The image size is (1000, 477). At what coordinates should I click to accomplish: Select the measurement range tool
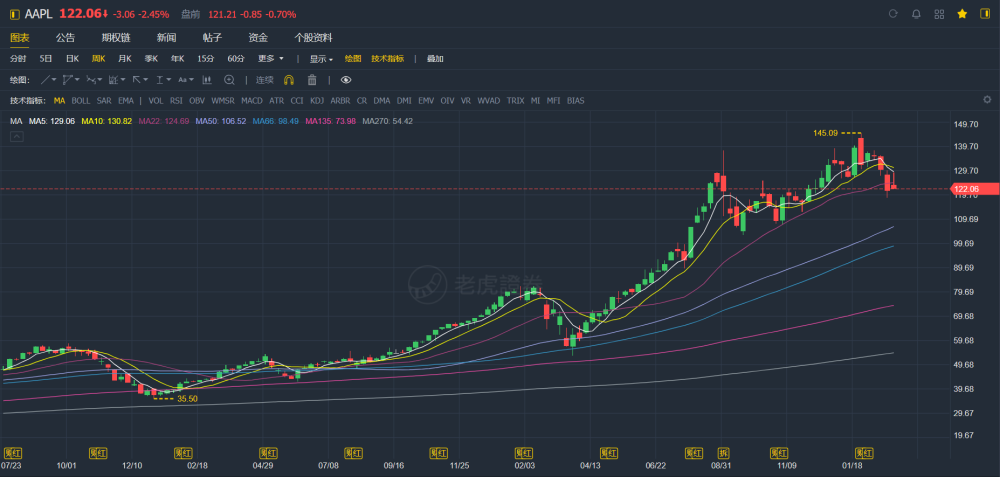coord(159,80)
